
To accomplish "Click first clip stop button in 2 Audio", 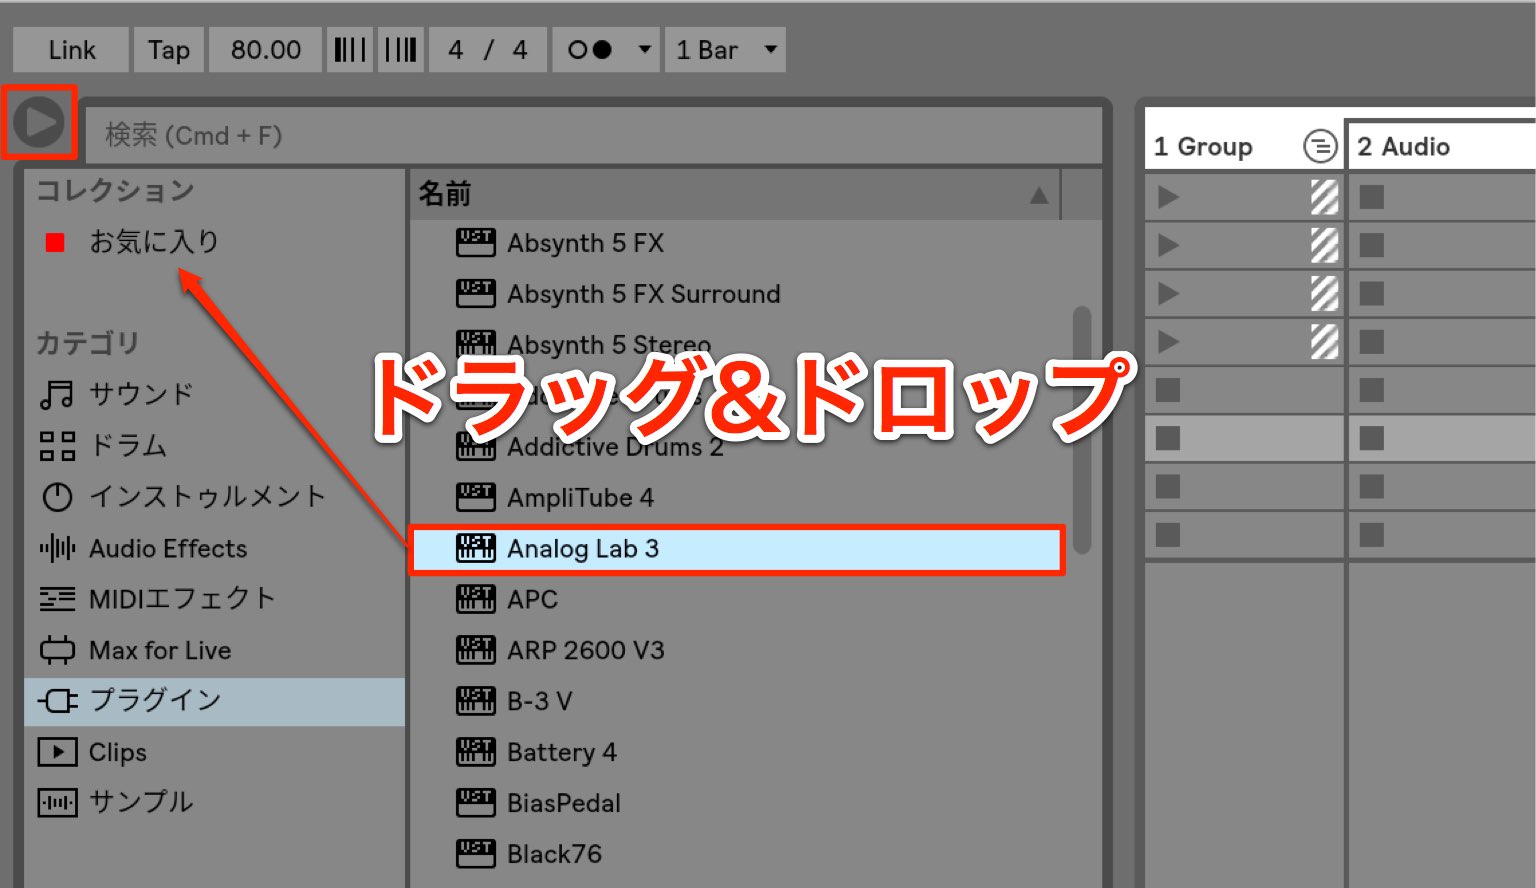I will click(1372, 197).
